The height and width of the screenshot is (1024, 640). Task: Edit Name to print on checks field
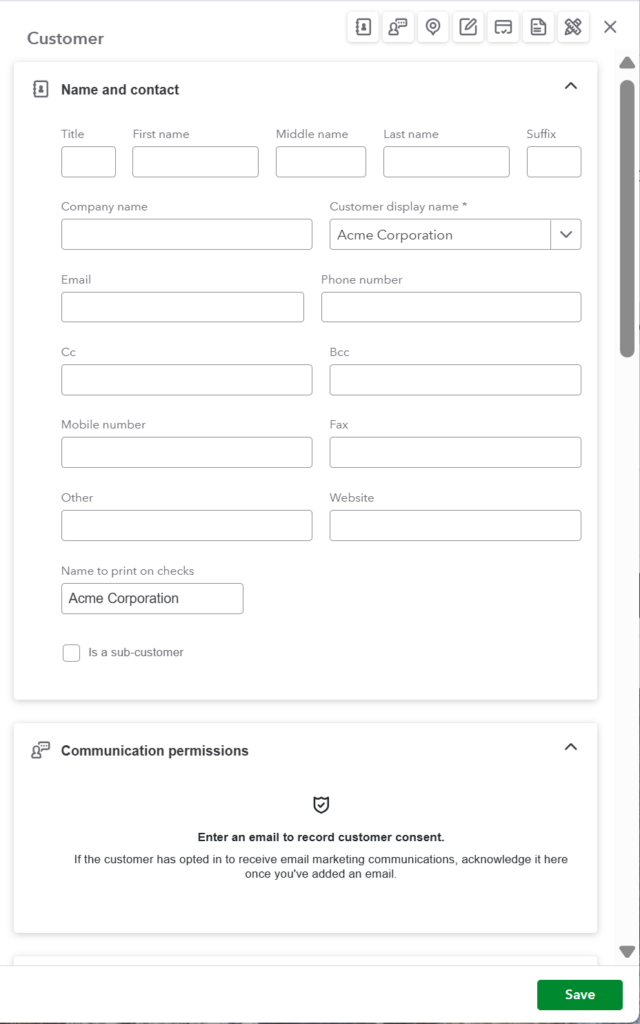(152, 598)
